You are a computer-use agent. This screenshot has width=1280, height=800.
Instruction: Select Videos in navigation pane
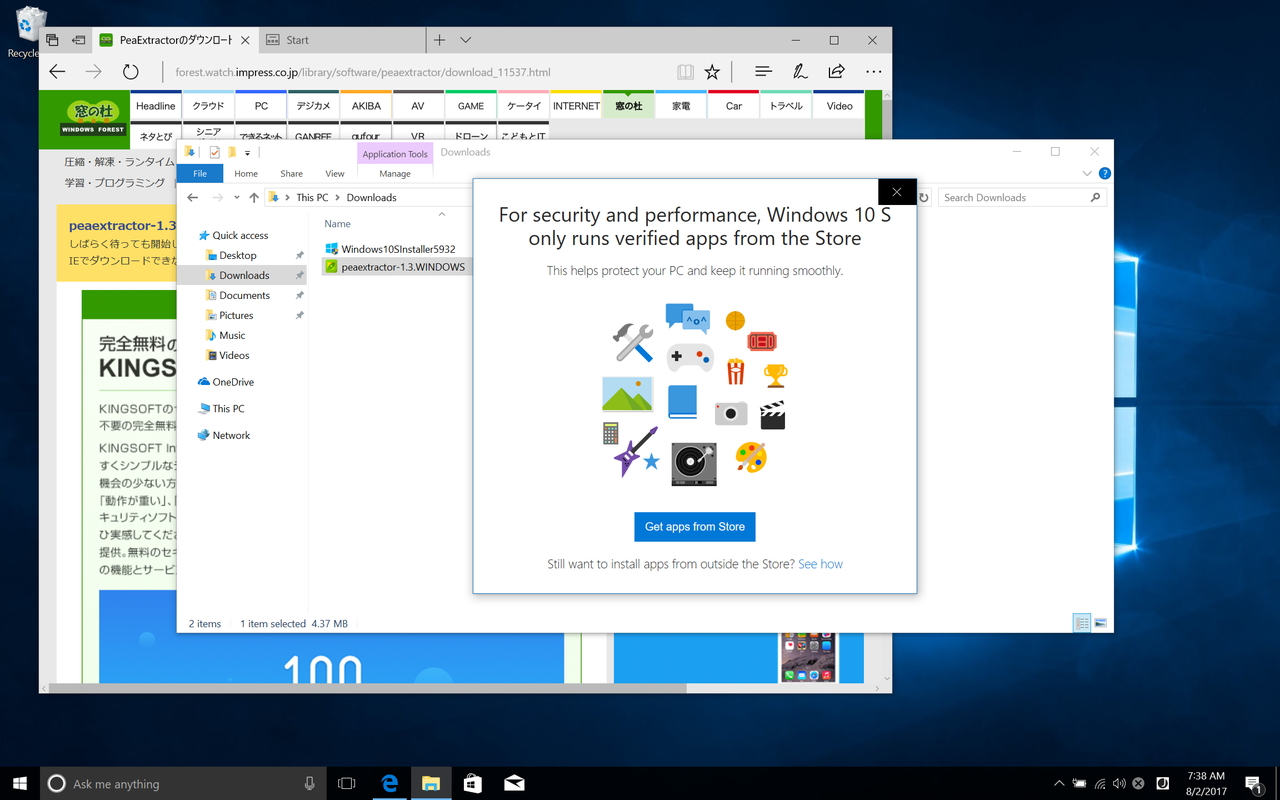pos(234,355)
